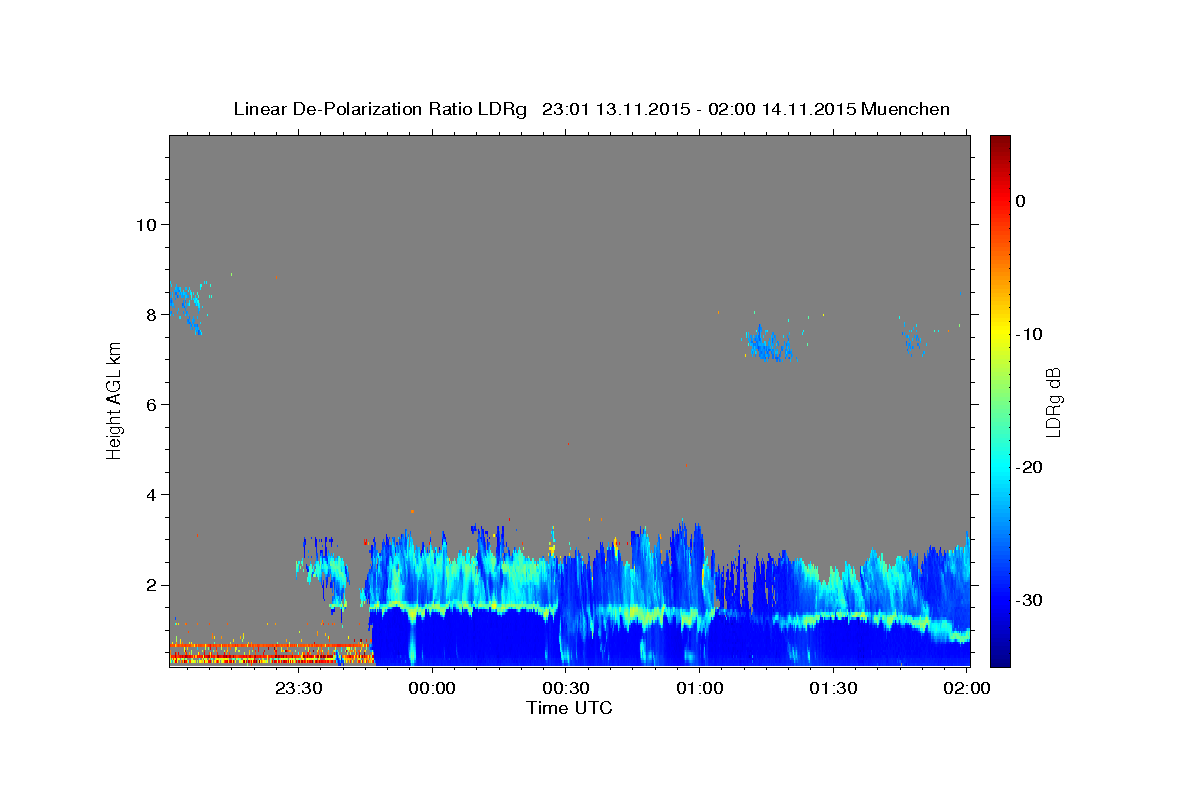Click the plot title 'Linear De-Polarization Ratio LDRg'
The height and width of the screenshot is (800, 1200).
coord(380,109)
